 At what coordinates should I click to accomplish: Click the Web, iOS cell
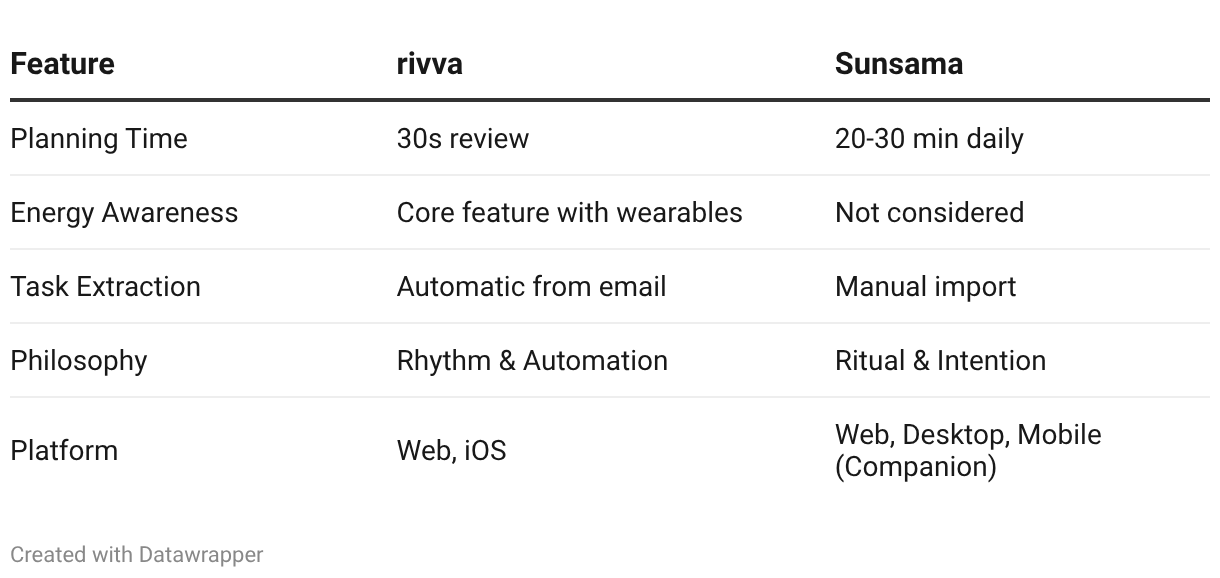[451, 450]
